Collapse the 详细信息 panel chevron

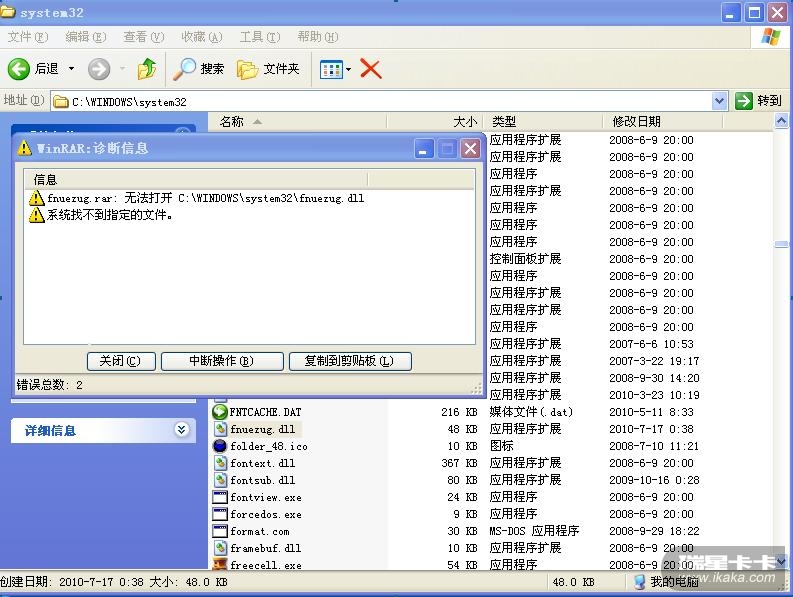181,430
